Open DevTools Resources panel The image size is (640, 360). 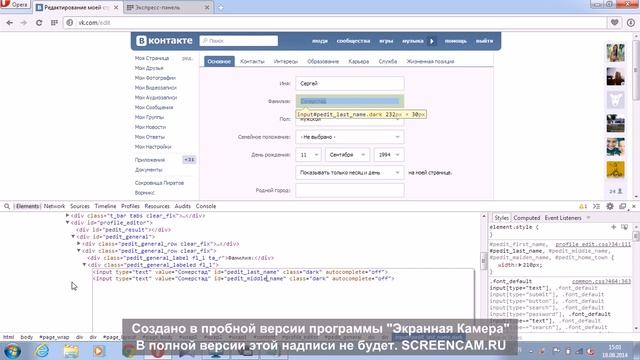point(157,206)
